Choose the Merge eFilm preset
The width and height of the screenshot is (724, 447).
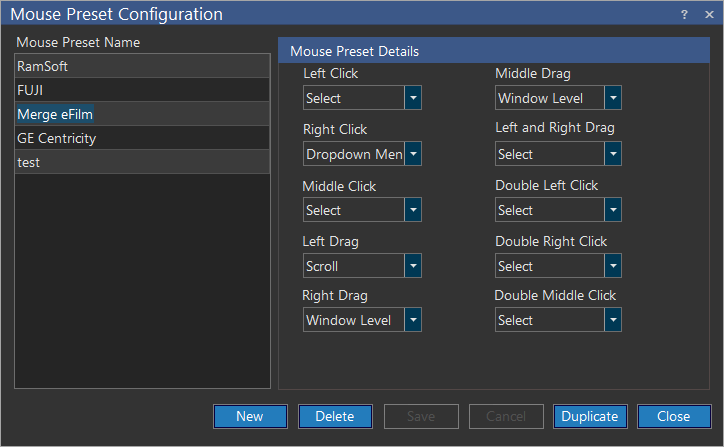pos(142,114)
